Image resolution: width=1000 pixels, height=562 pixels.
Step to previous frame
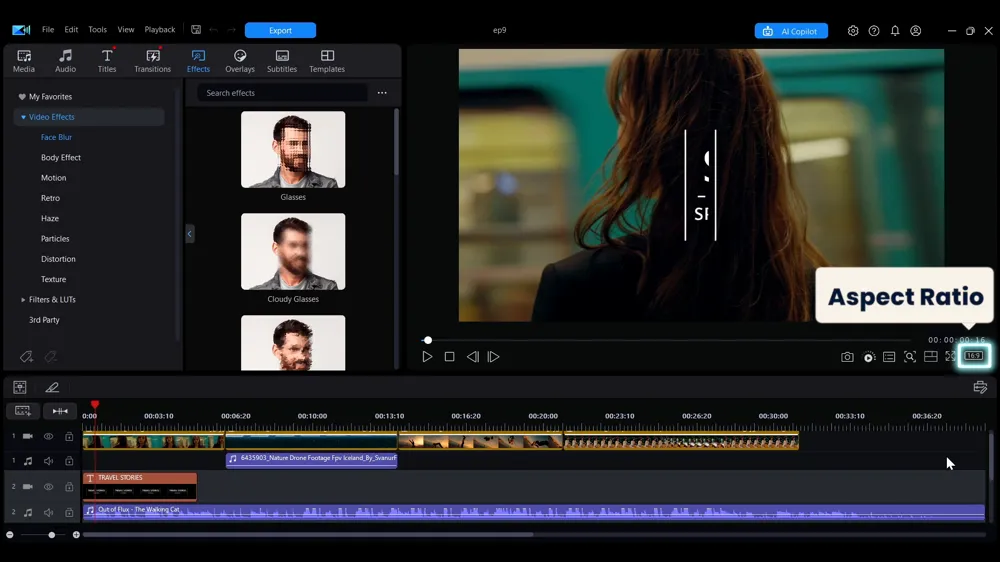tap(473, 357)
